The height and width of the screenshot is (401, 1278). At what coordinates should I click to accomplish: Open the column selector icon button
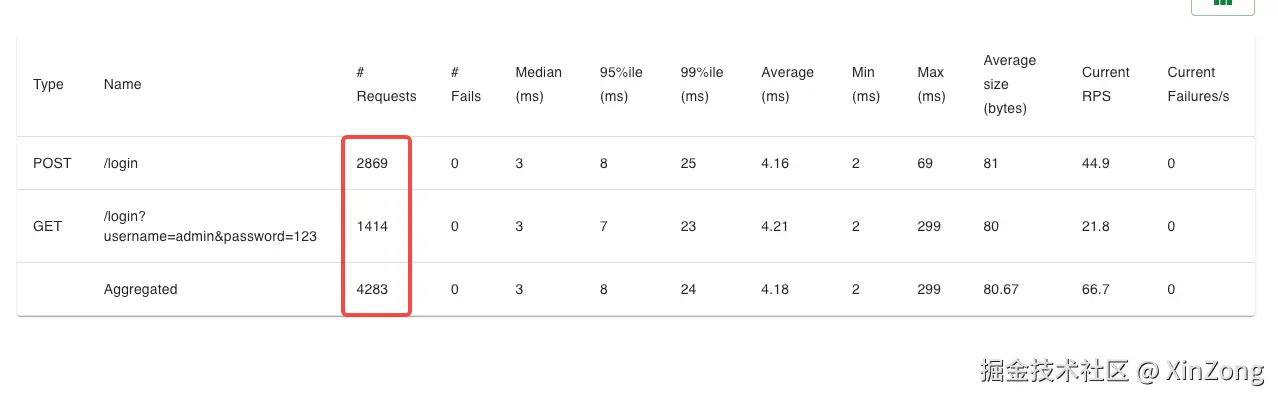tap(1222, 5)
